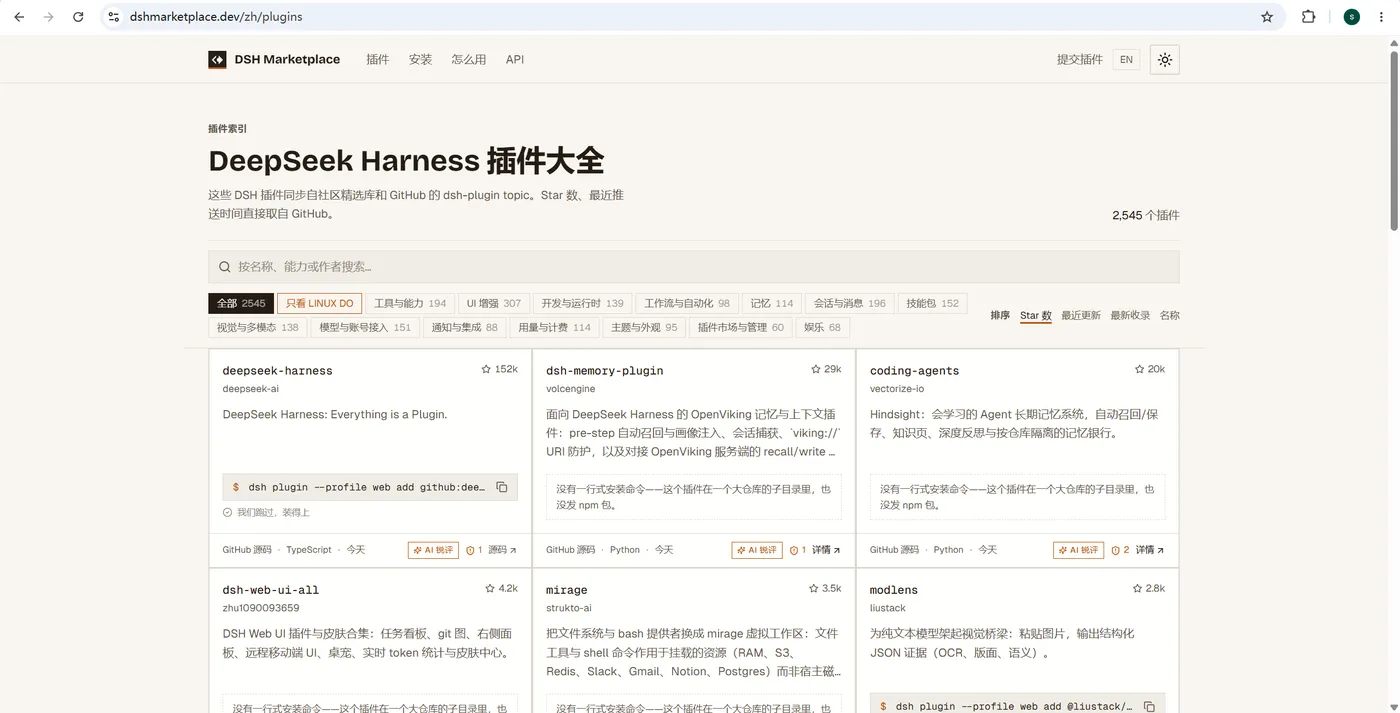This screenshot has width=1400, height=713.
Task: Click the 20k star icon on coding-agents
Action: coord(1139,369)
